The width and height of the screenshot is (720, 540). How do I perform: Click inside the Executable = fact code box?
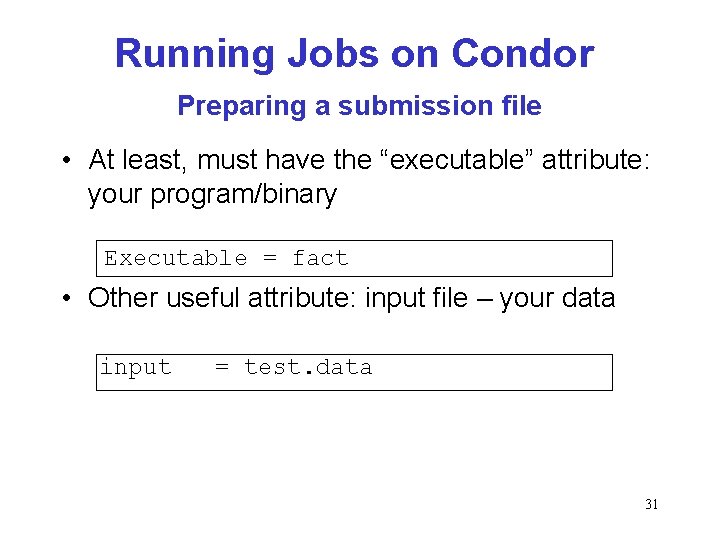click(x=354, y=259)
